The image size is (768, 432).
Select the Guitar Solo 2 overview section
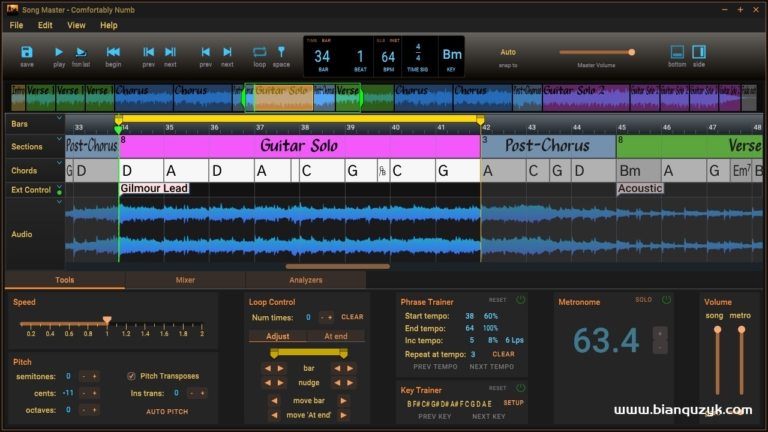click(x=586, y=97)
